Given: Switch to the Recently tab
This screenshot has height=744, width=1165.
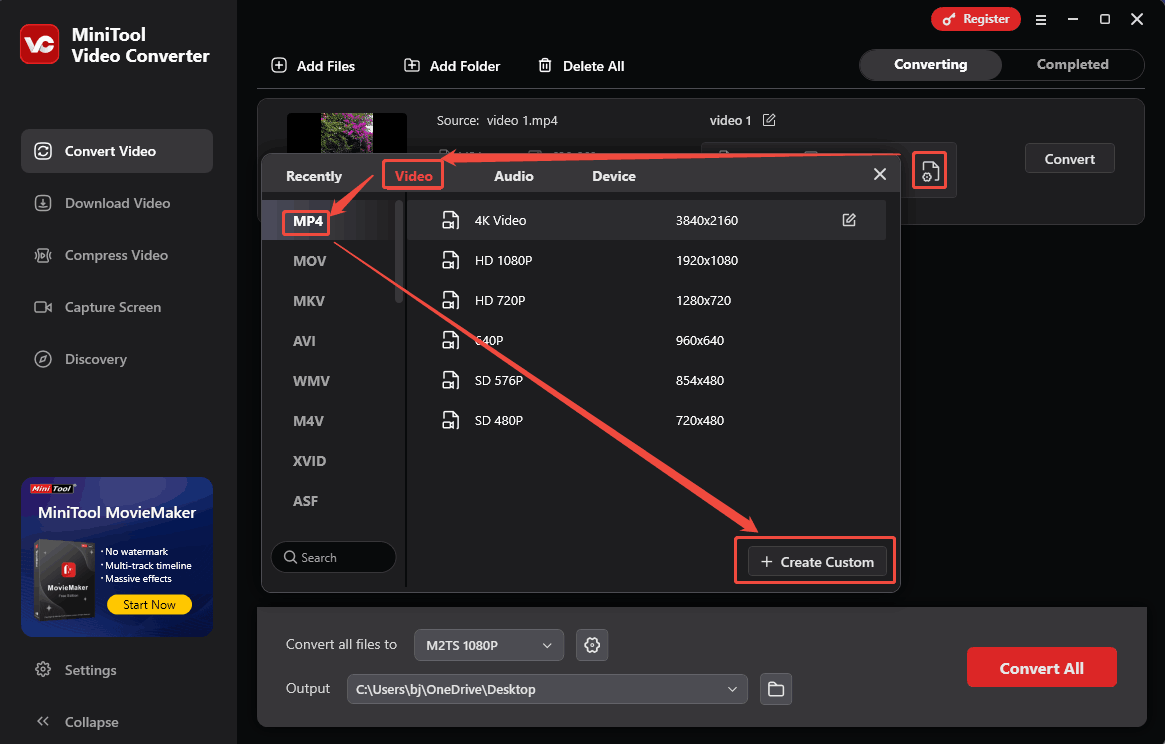Looking at the screenshot, I should pos(314,176).
